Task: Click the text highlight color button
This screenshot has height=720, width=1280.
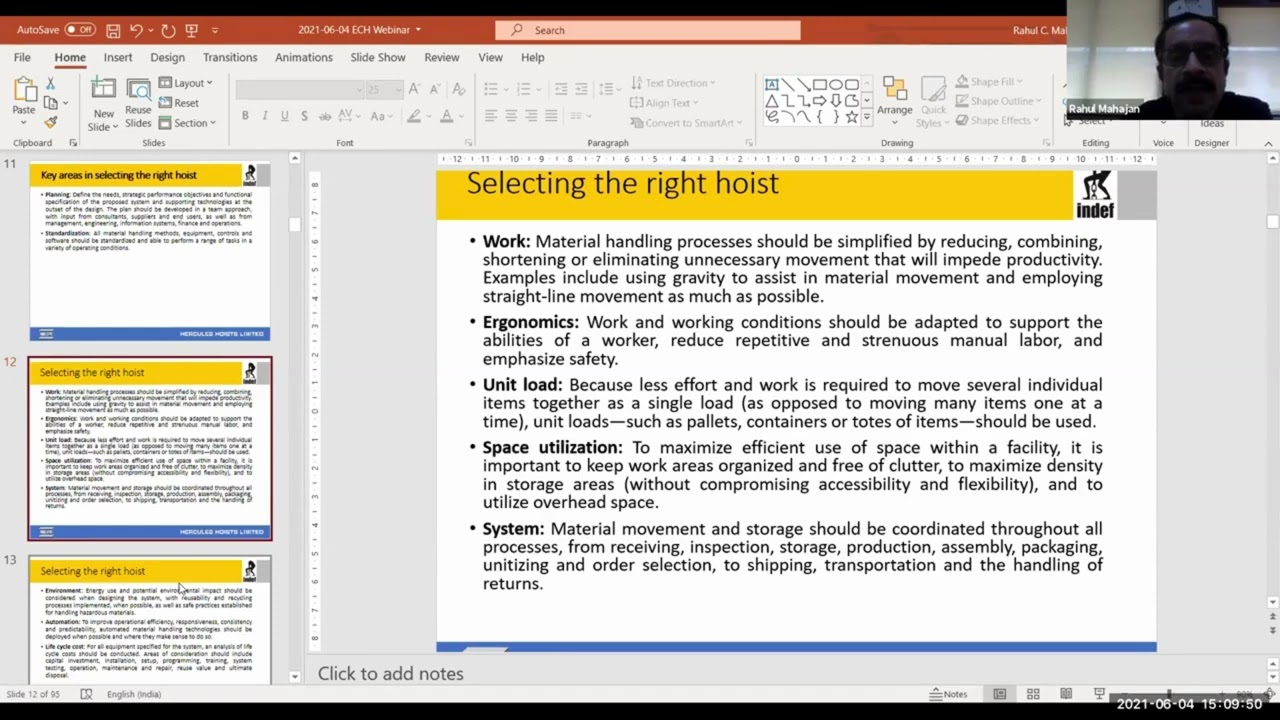Action: [x=413, y=116]
